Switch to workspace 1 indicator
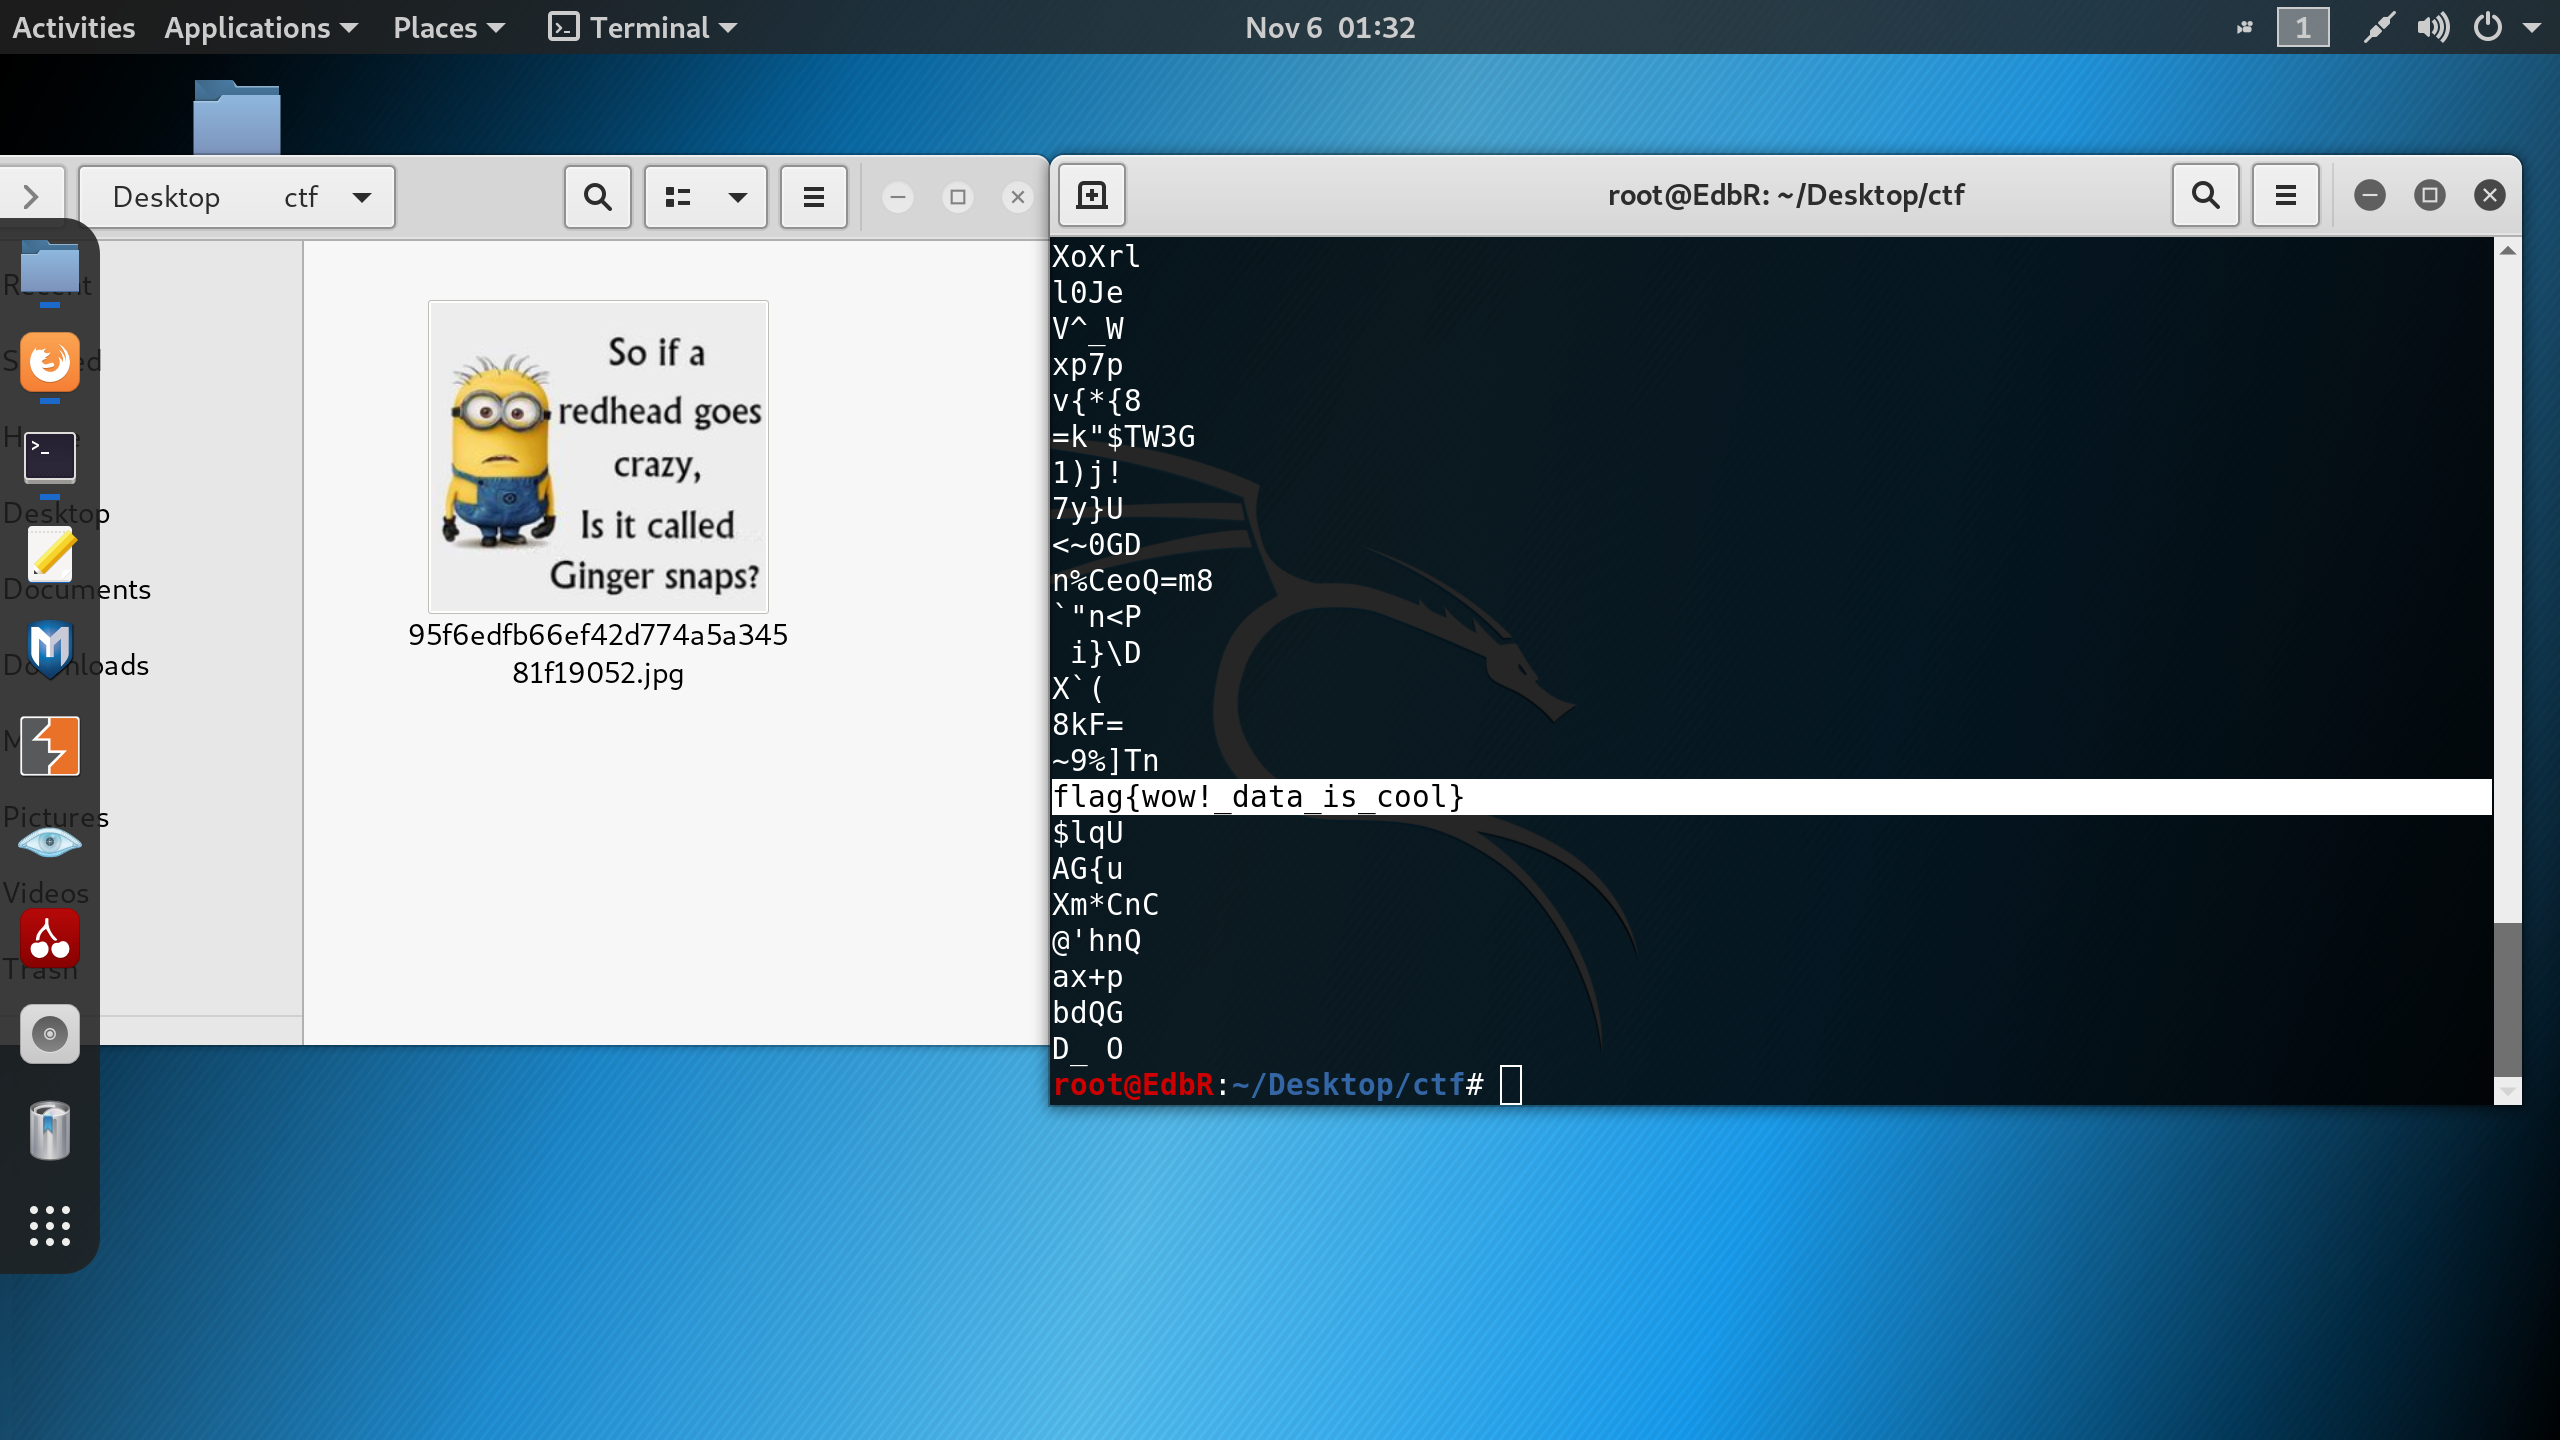The width and height of the screenshot is (2560, 1440). point(2303,27)
